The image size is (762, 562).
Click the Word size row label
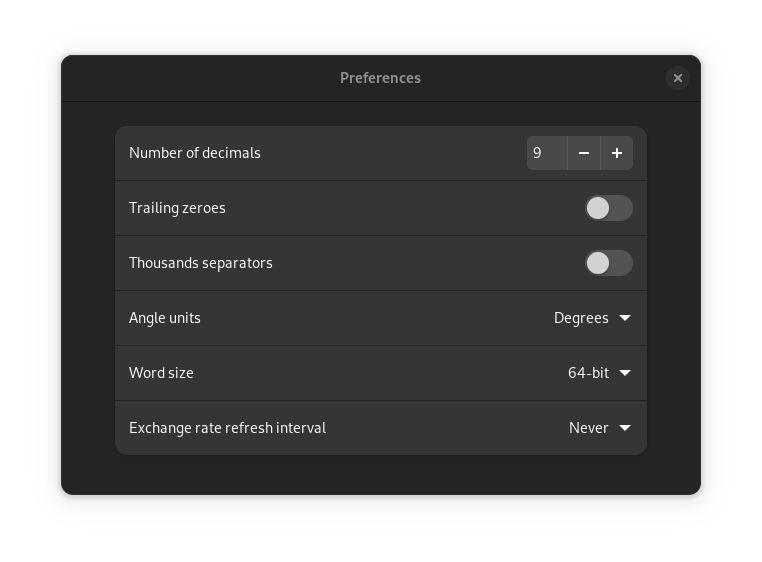[x=161, y=373]
